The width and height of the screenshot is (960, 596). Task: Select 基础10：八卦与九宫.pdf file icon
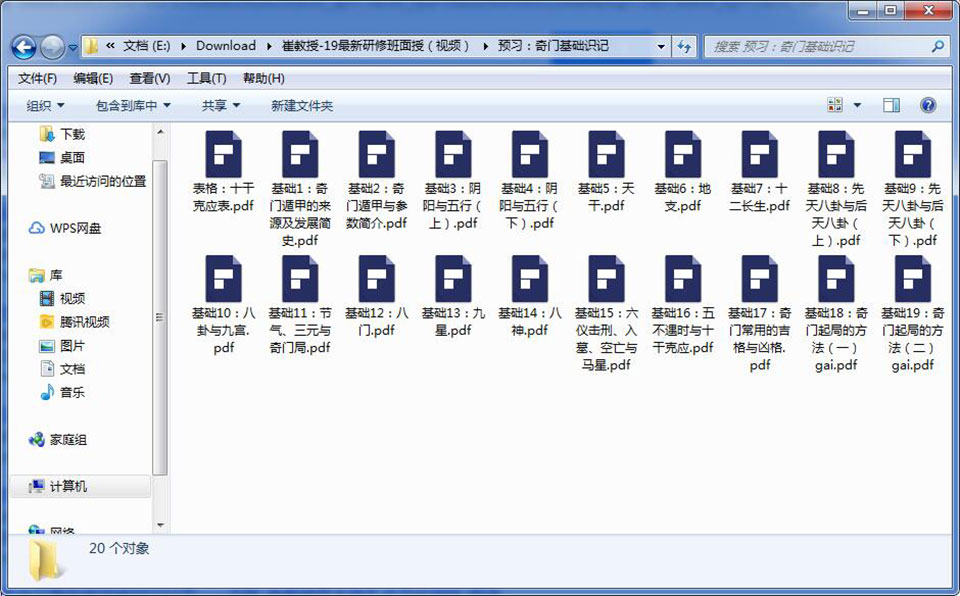223,279
